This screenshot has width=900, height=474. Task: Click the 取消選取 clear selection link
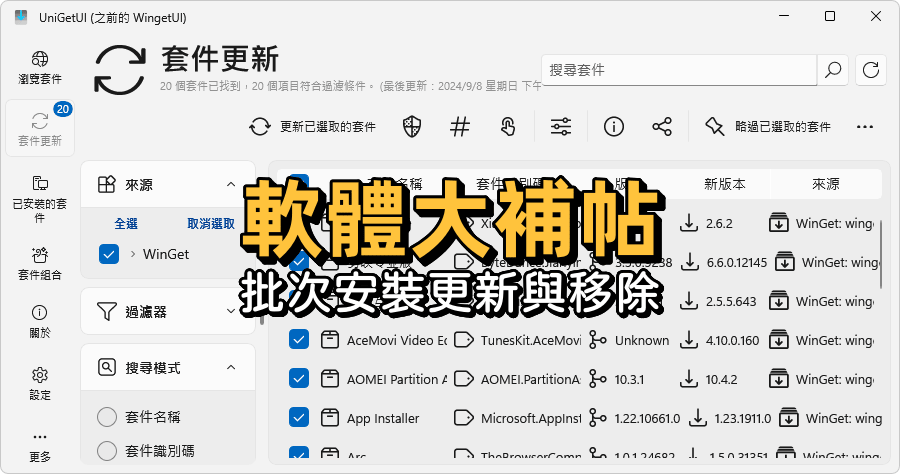(211, 224)
